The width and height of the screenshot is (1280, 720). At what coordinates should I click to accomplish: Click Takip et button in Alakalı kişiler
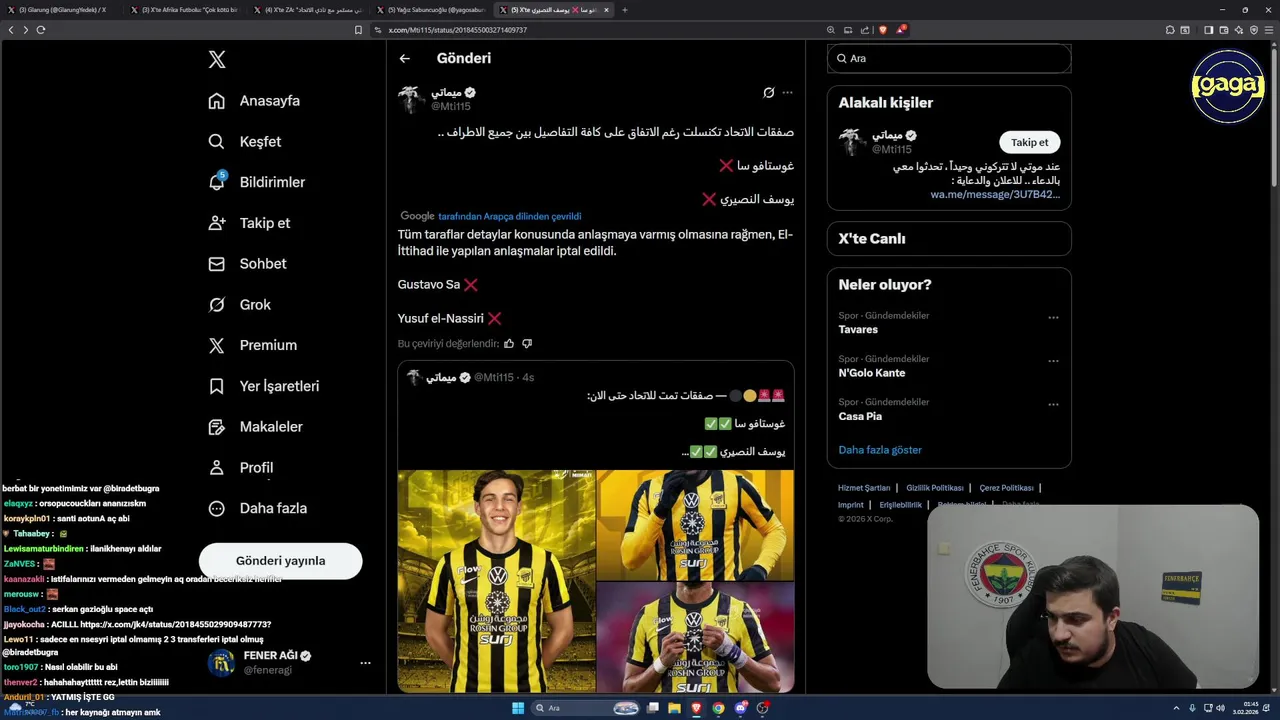pyautogui.click(x=1029, y=142)
